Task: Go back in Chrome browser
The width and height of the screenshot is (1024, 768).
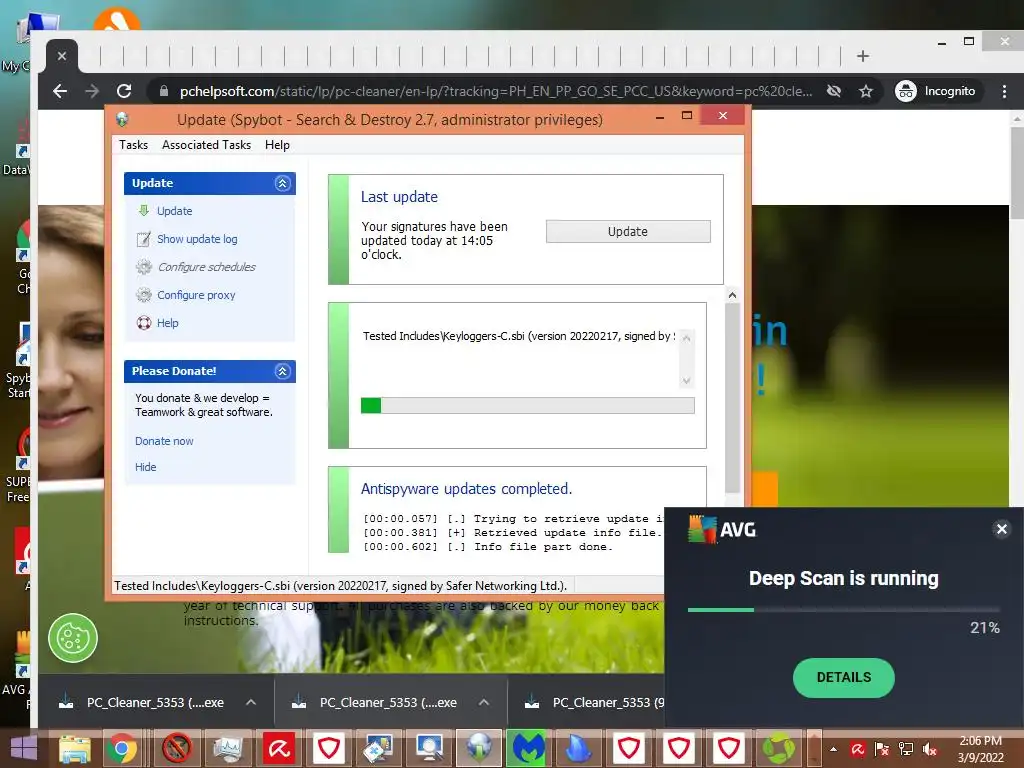Action: 60,91
